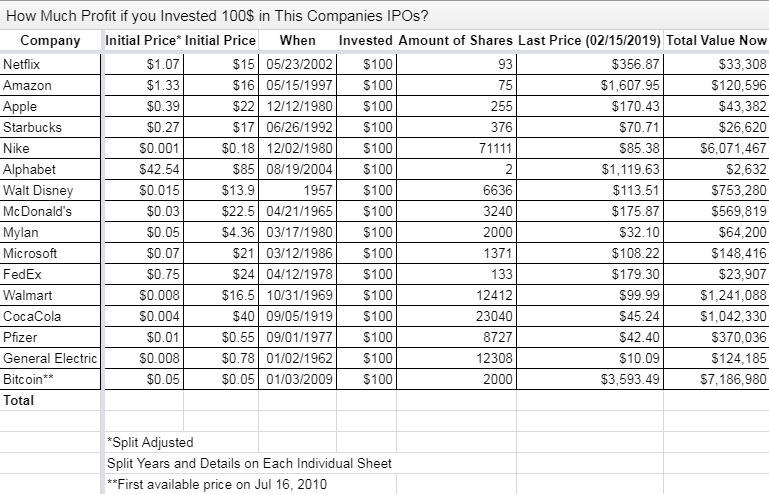Click the Split Adjusted footnote text
This screenshot has width=769, height=494.
click(x=150, y=442)
